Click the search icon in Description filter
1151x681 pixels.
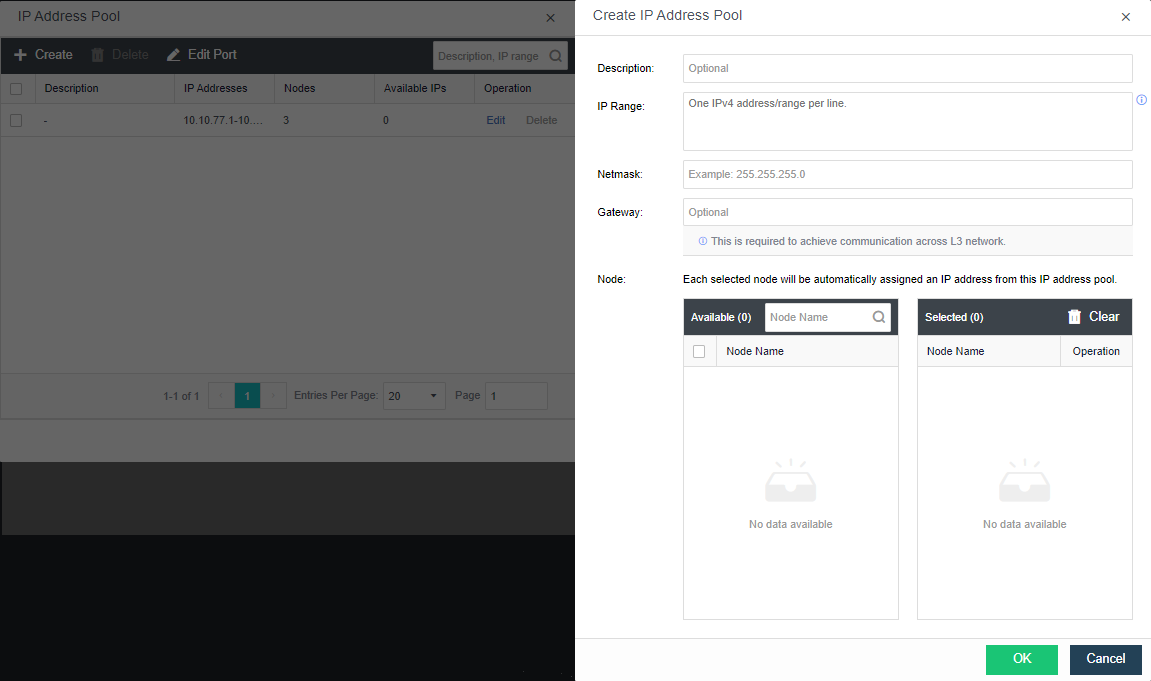tap(556, 56)
